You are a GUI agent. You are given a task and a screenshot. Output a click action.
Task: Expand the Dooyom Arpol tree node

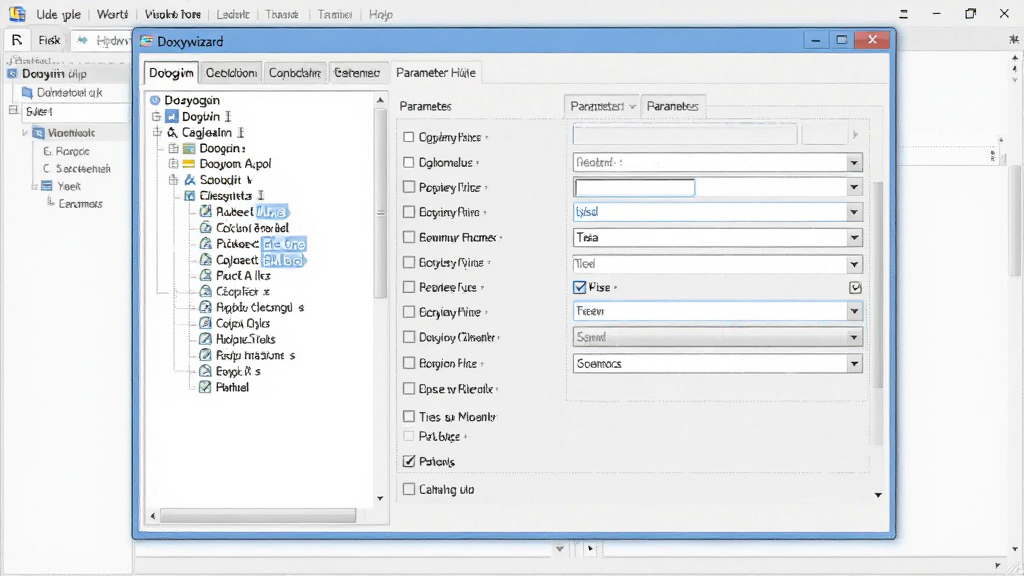173,164
